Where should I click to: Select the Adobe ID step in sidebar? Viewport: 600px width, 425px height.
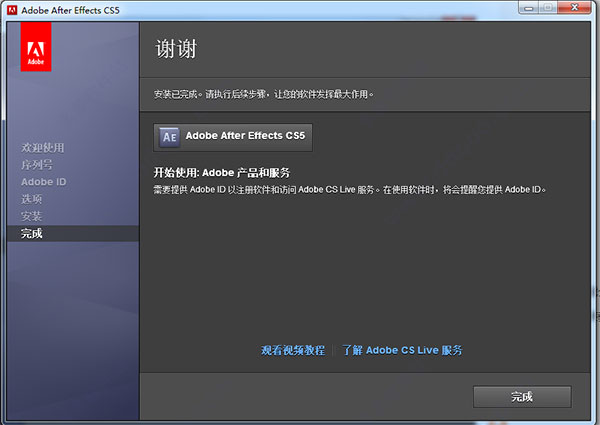tap(44, 182)
